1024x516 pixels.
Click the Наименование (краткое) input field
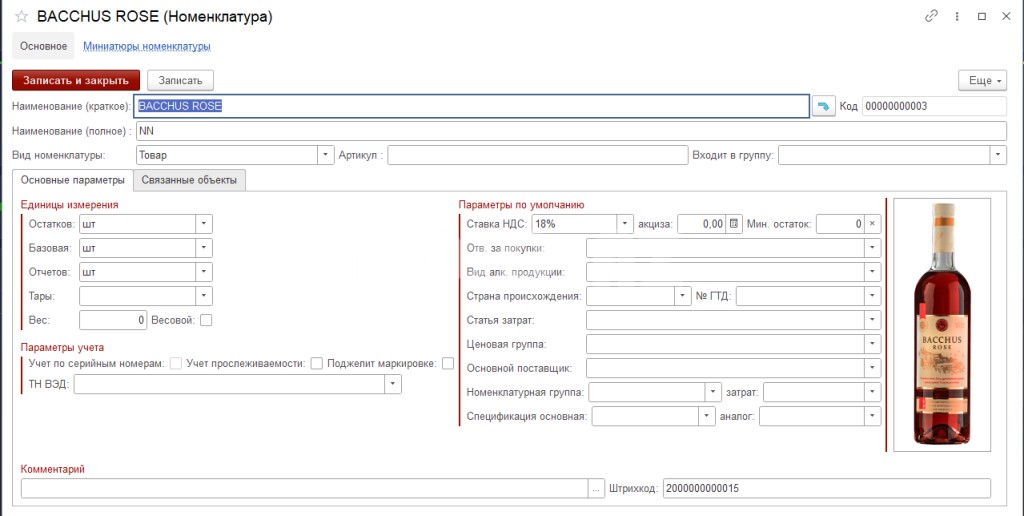coord(472,106)
